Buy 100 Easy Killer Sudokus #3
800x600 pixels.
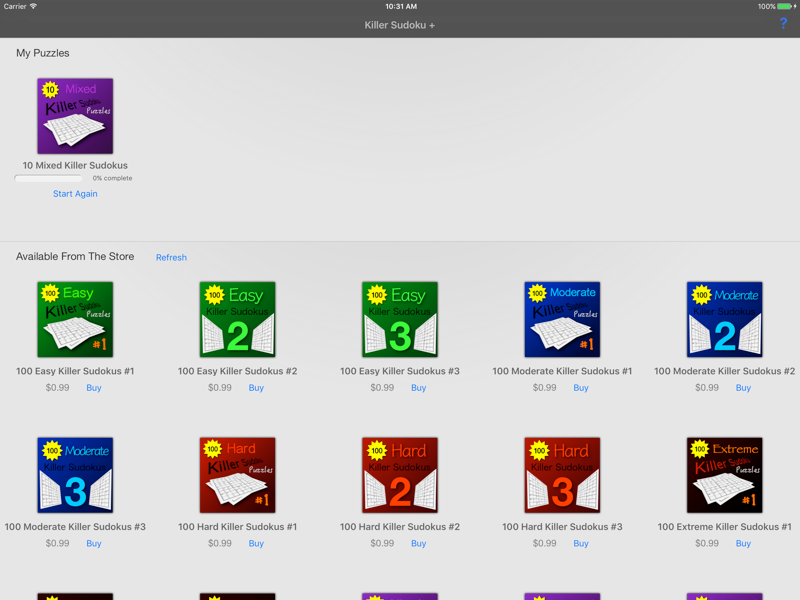click(x=418, y=388)
